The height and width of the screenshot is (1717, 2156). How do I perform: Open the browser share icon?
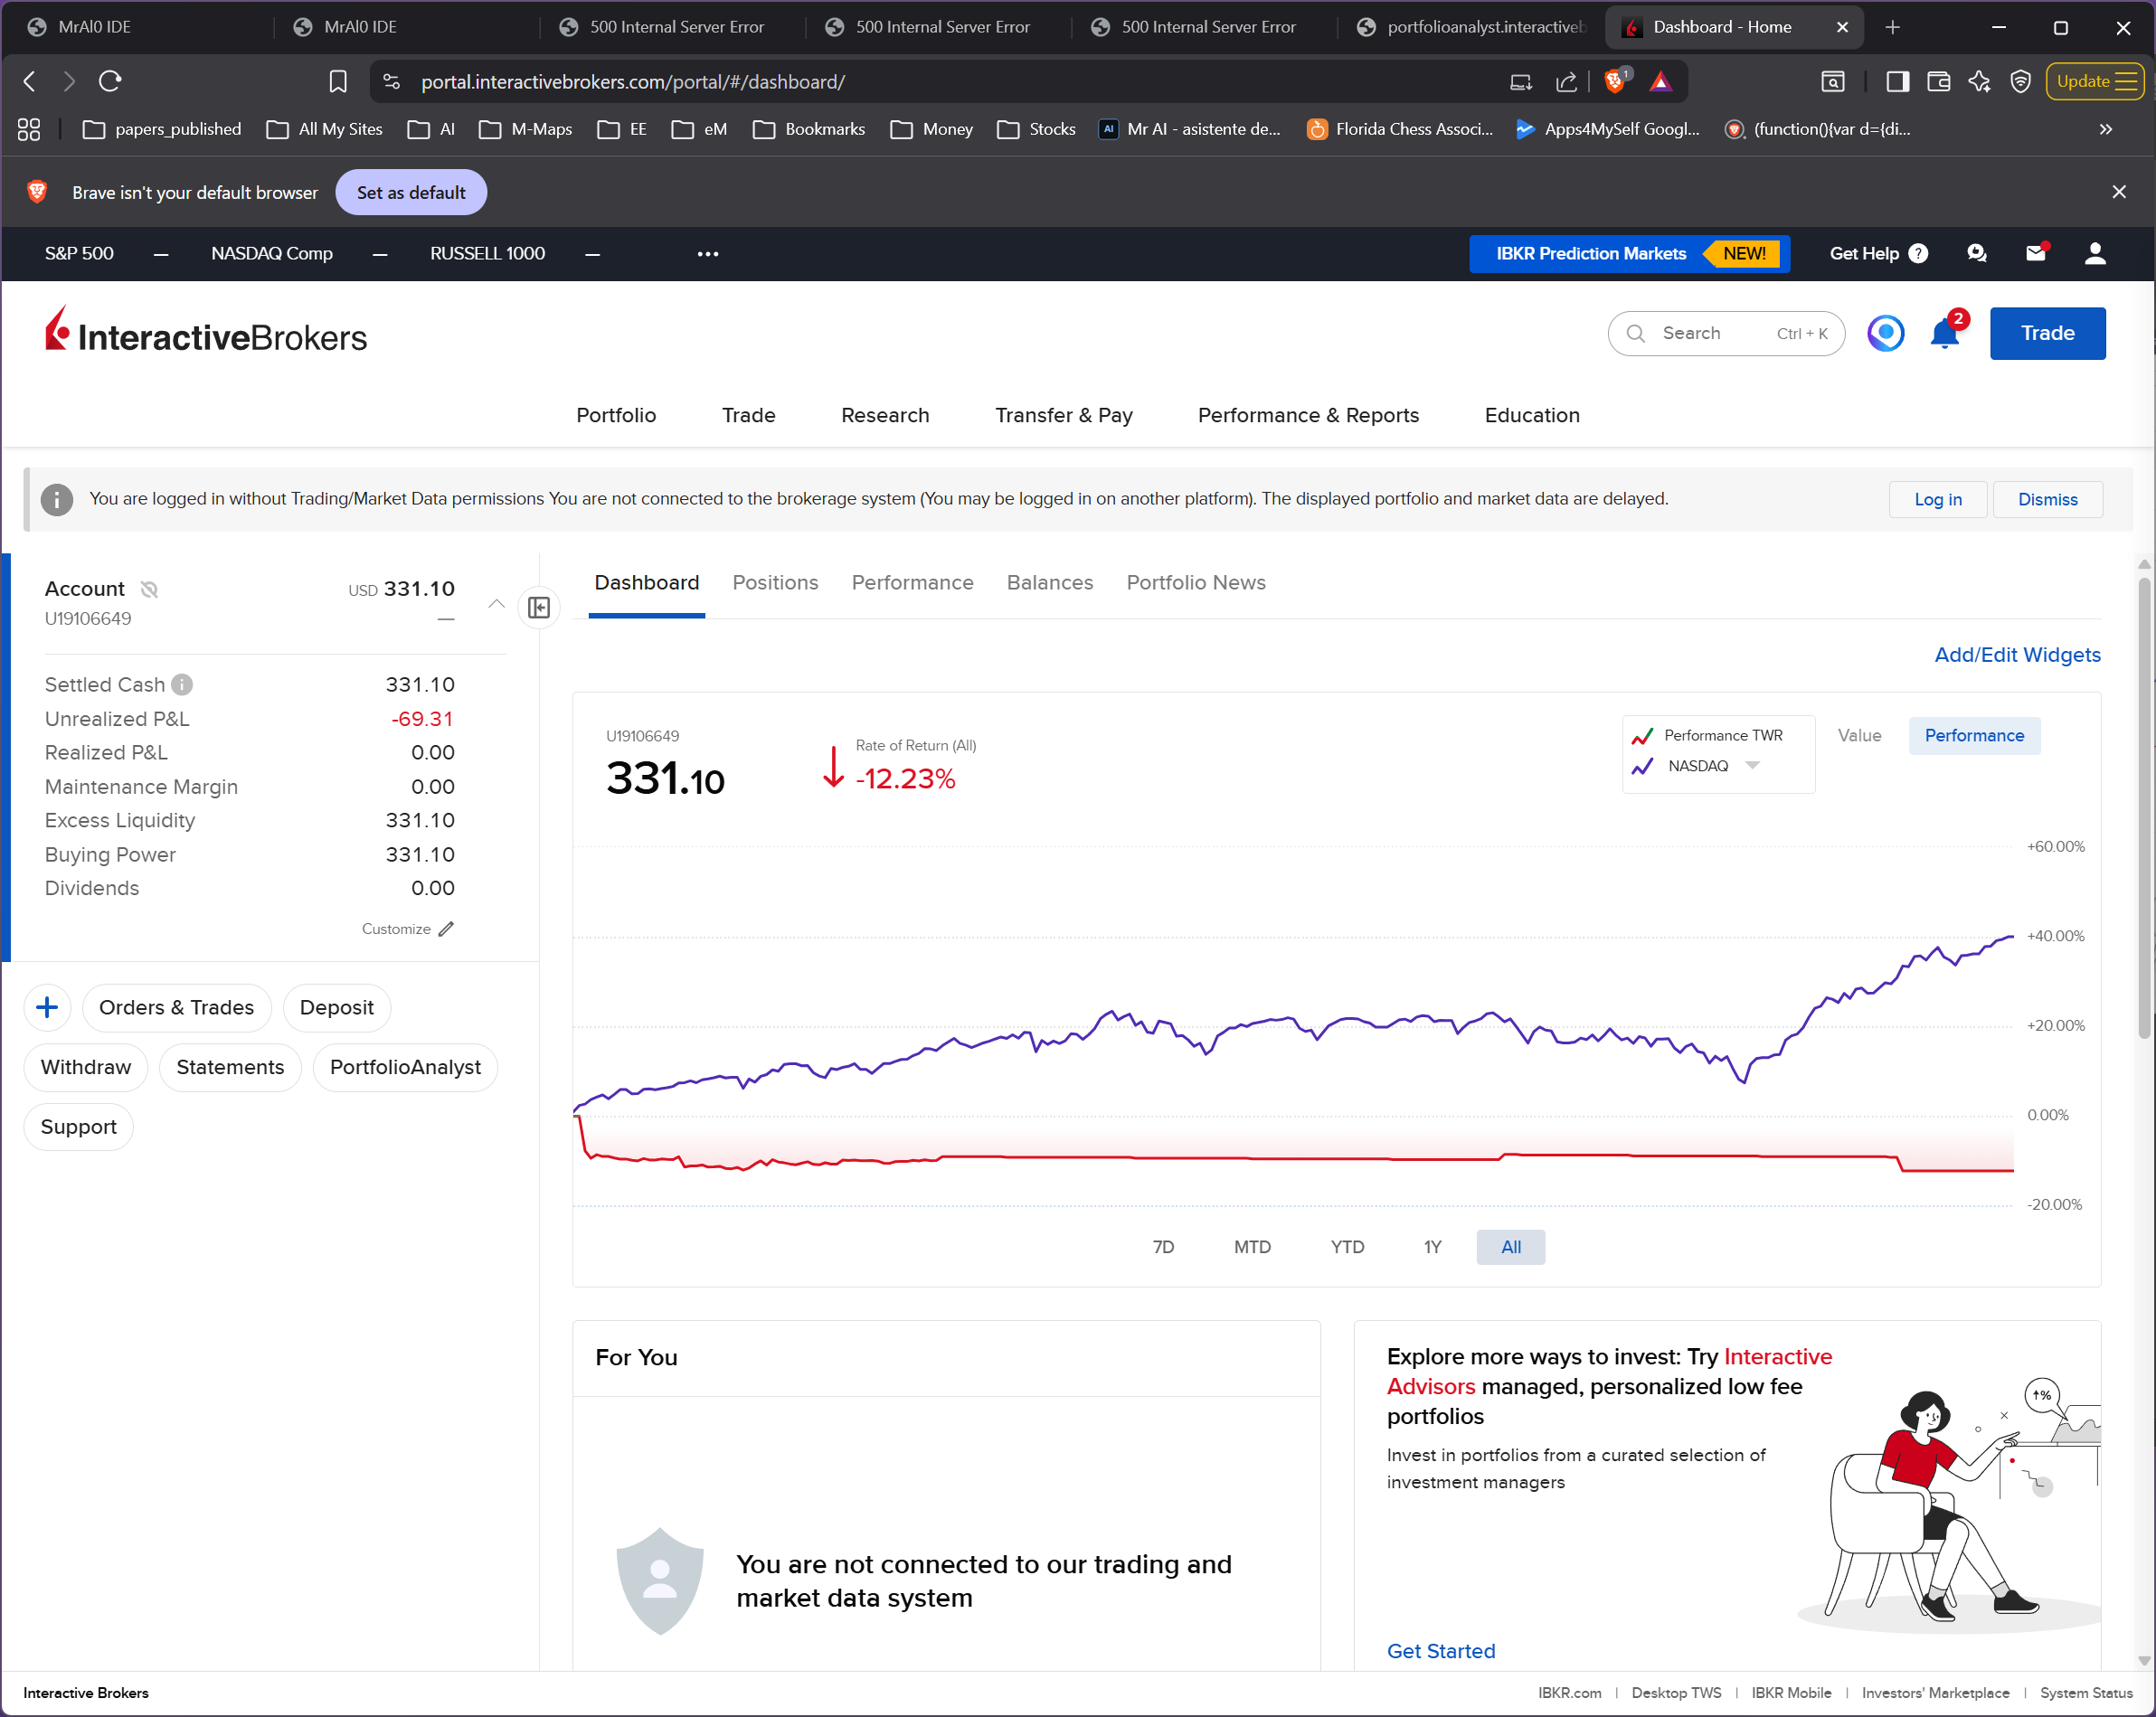[x=1566, y=81]
